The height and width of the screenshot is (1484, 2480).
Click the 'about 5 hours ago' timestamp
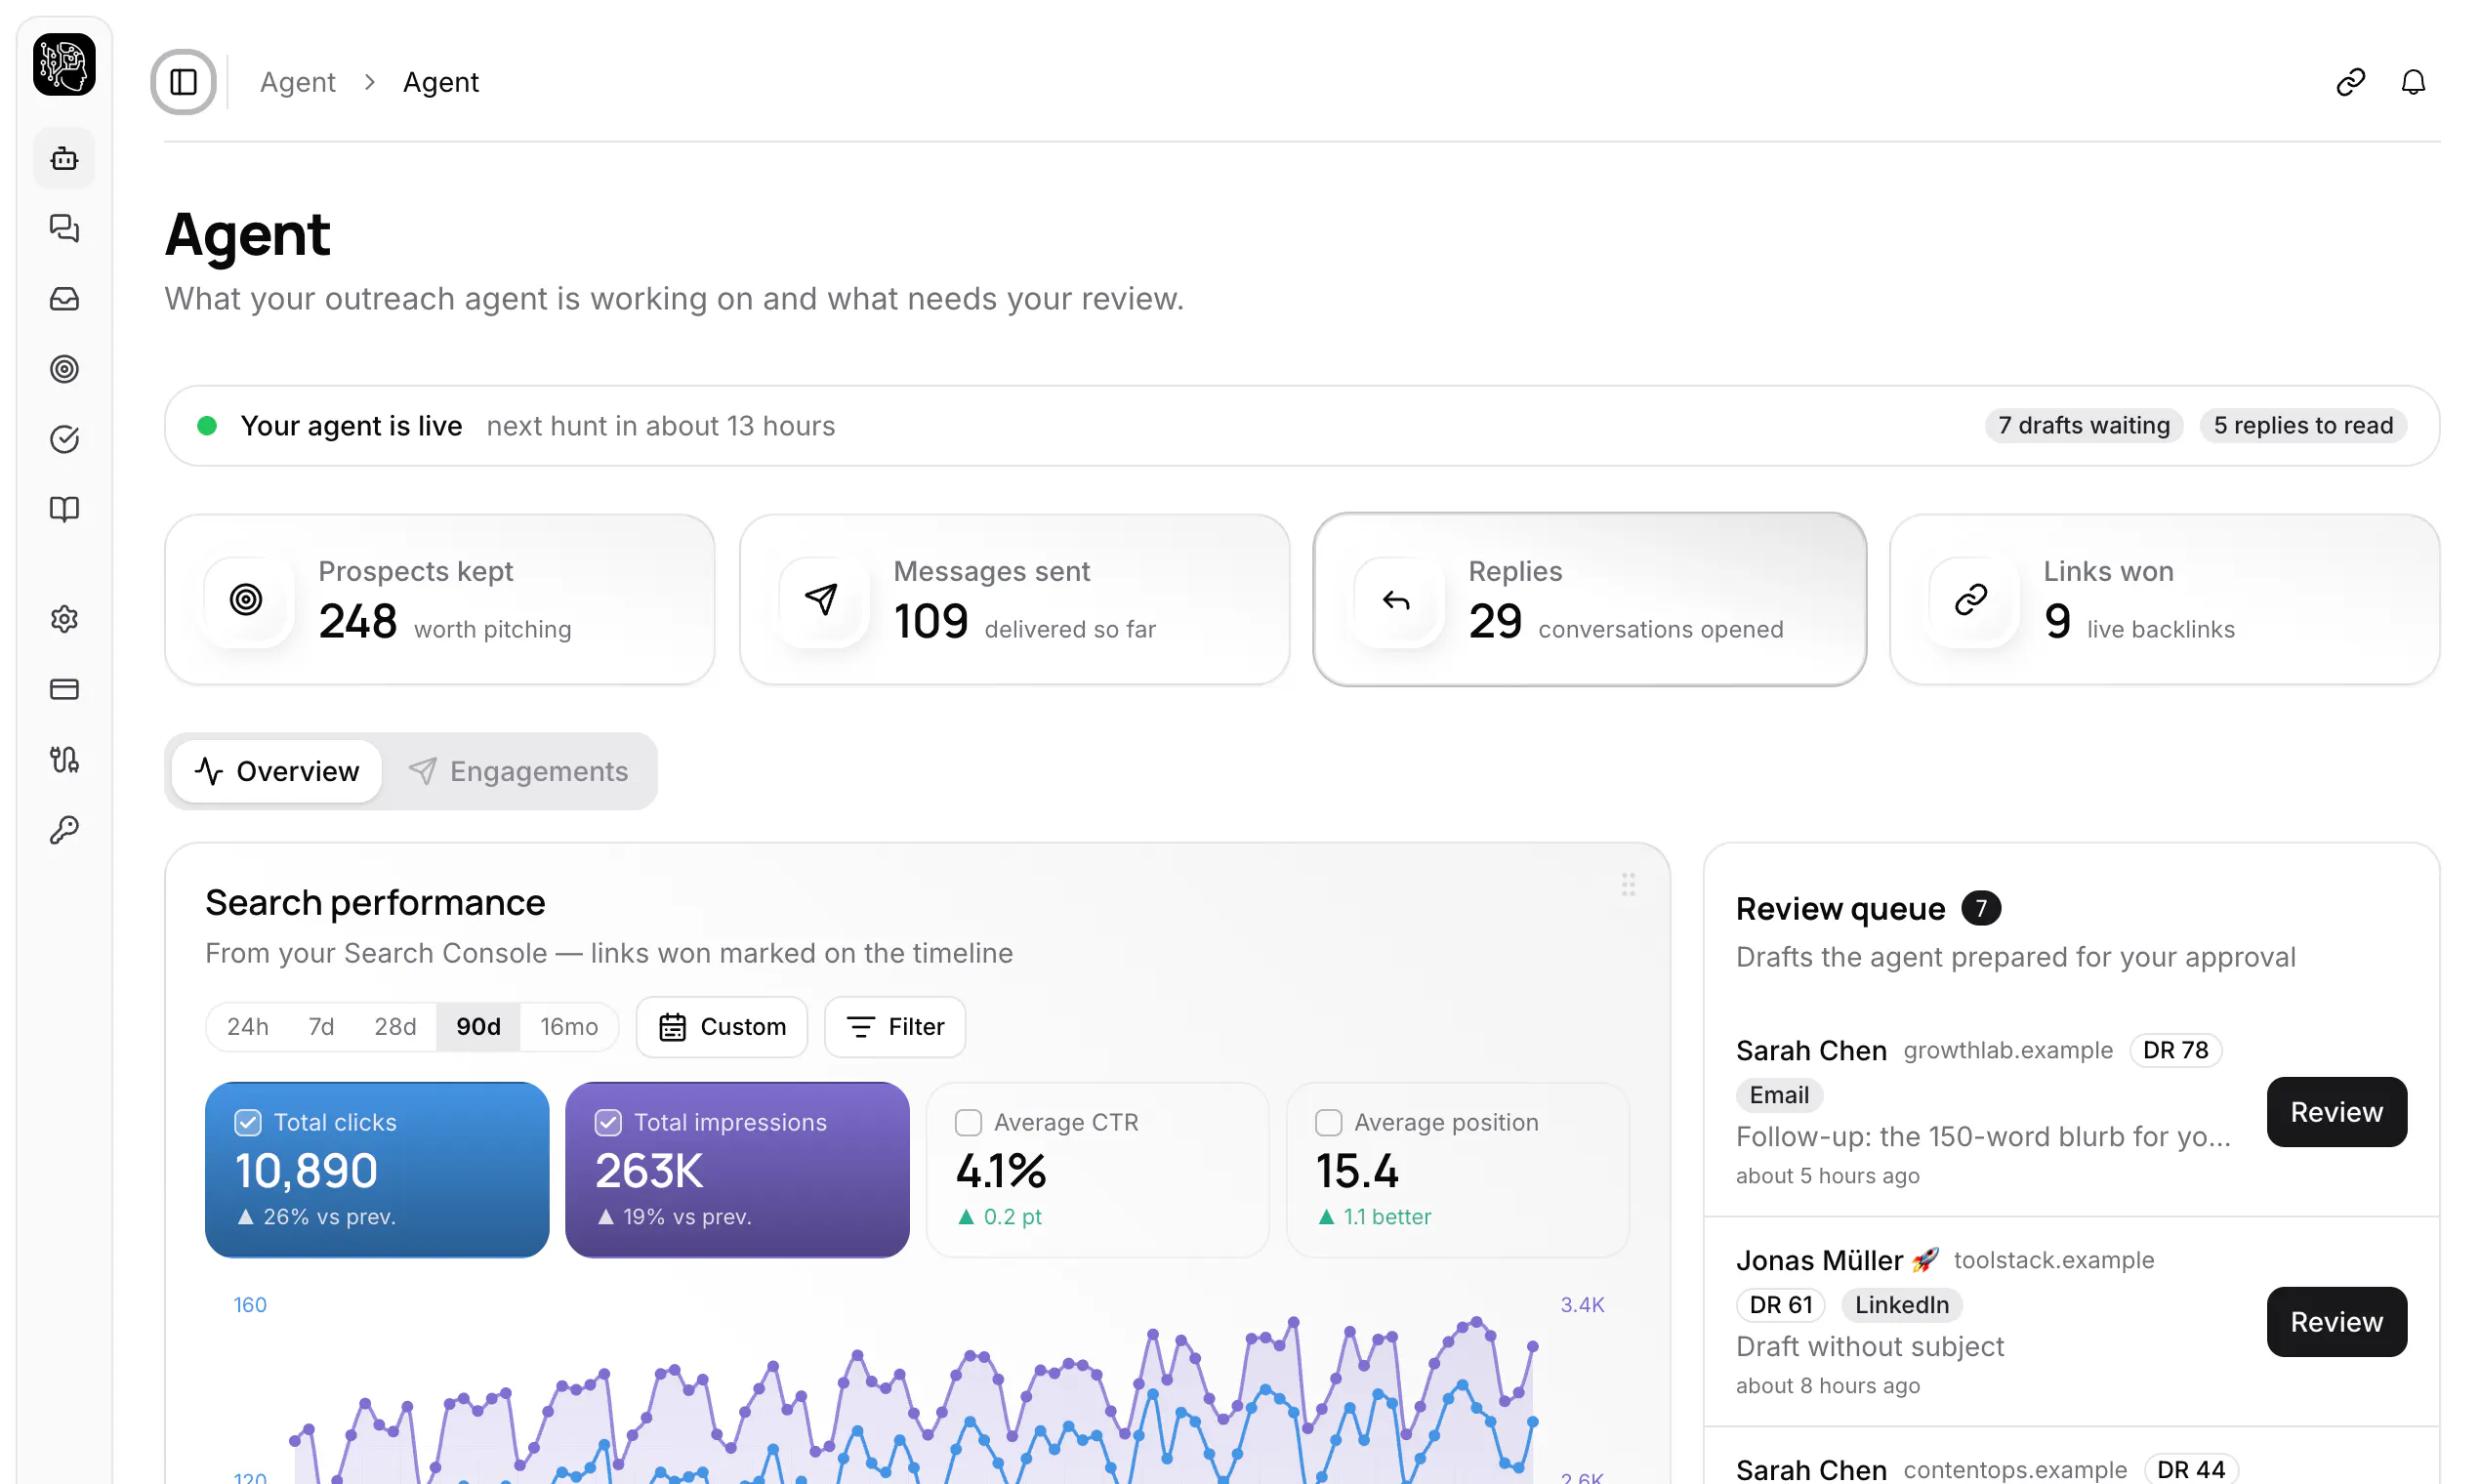(1827, 1176)
